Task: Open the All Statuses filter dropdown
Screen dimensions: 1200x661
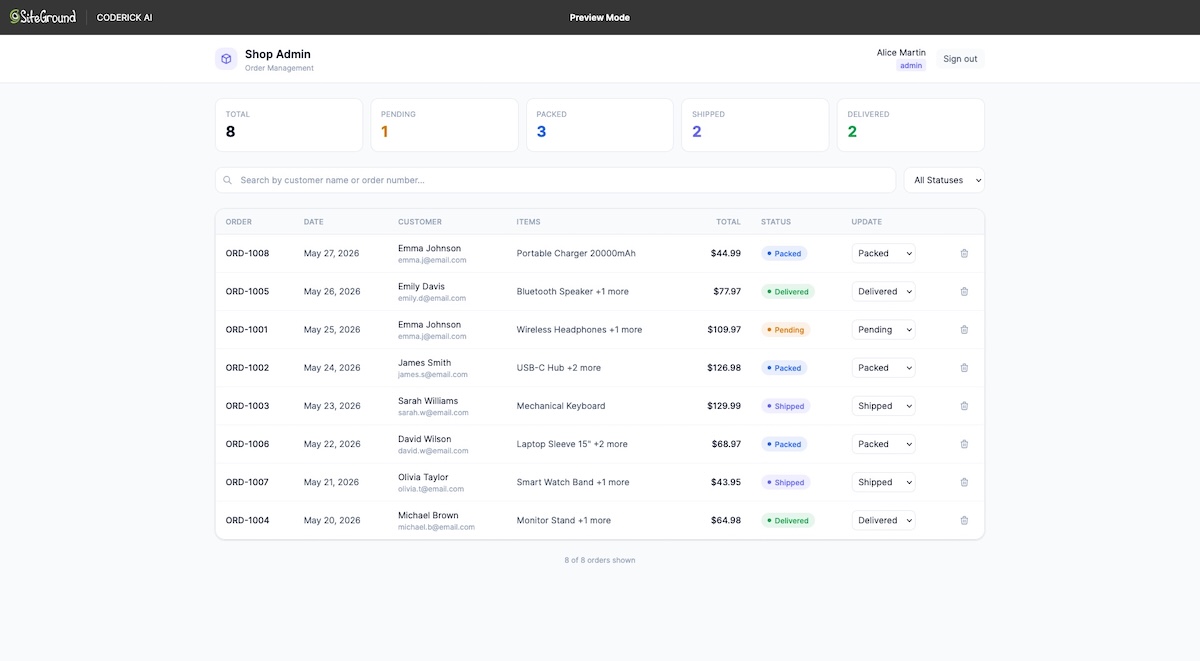Action: pyautogui.click(x=944, y=180)
